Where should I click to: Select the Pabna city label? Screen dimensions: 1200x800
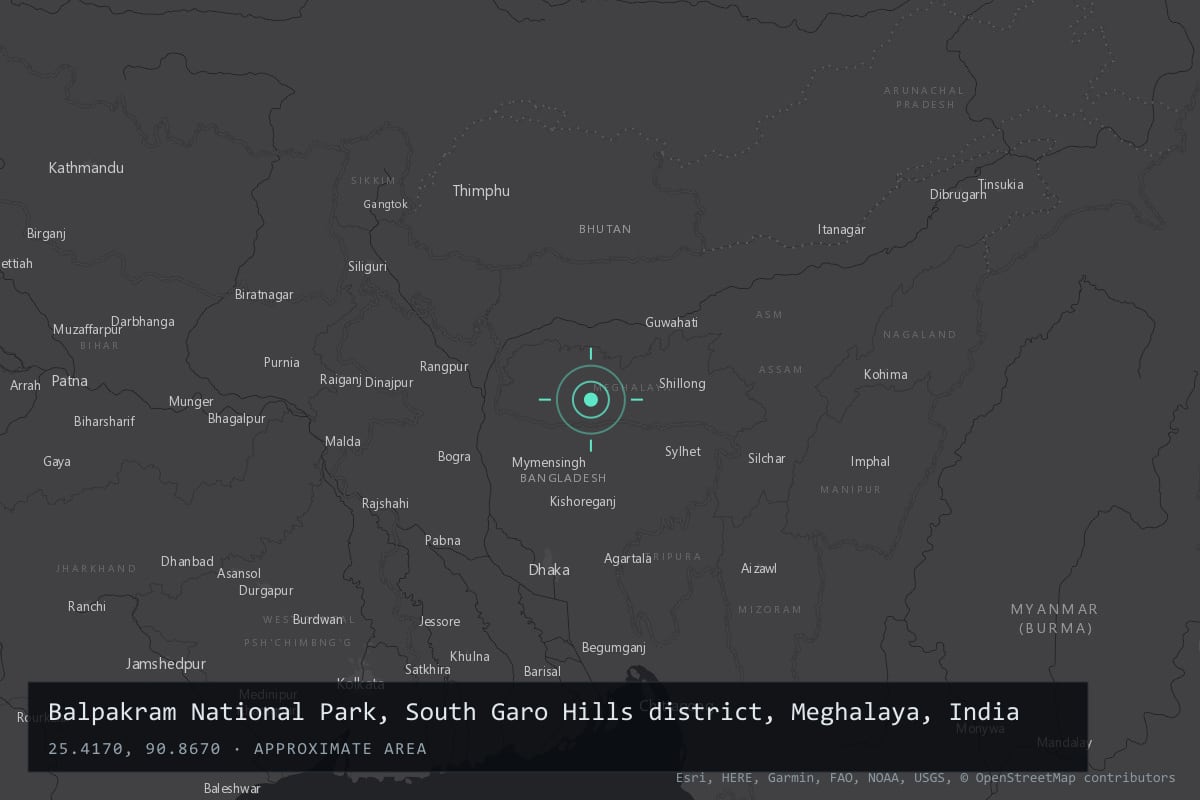(443, 541)
